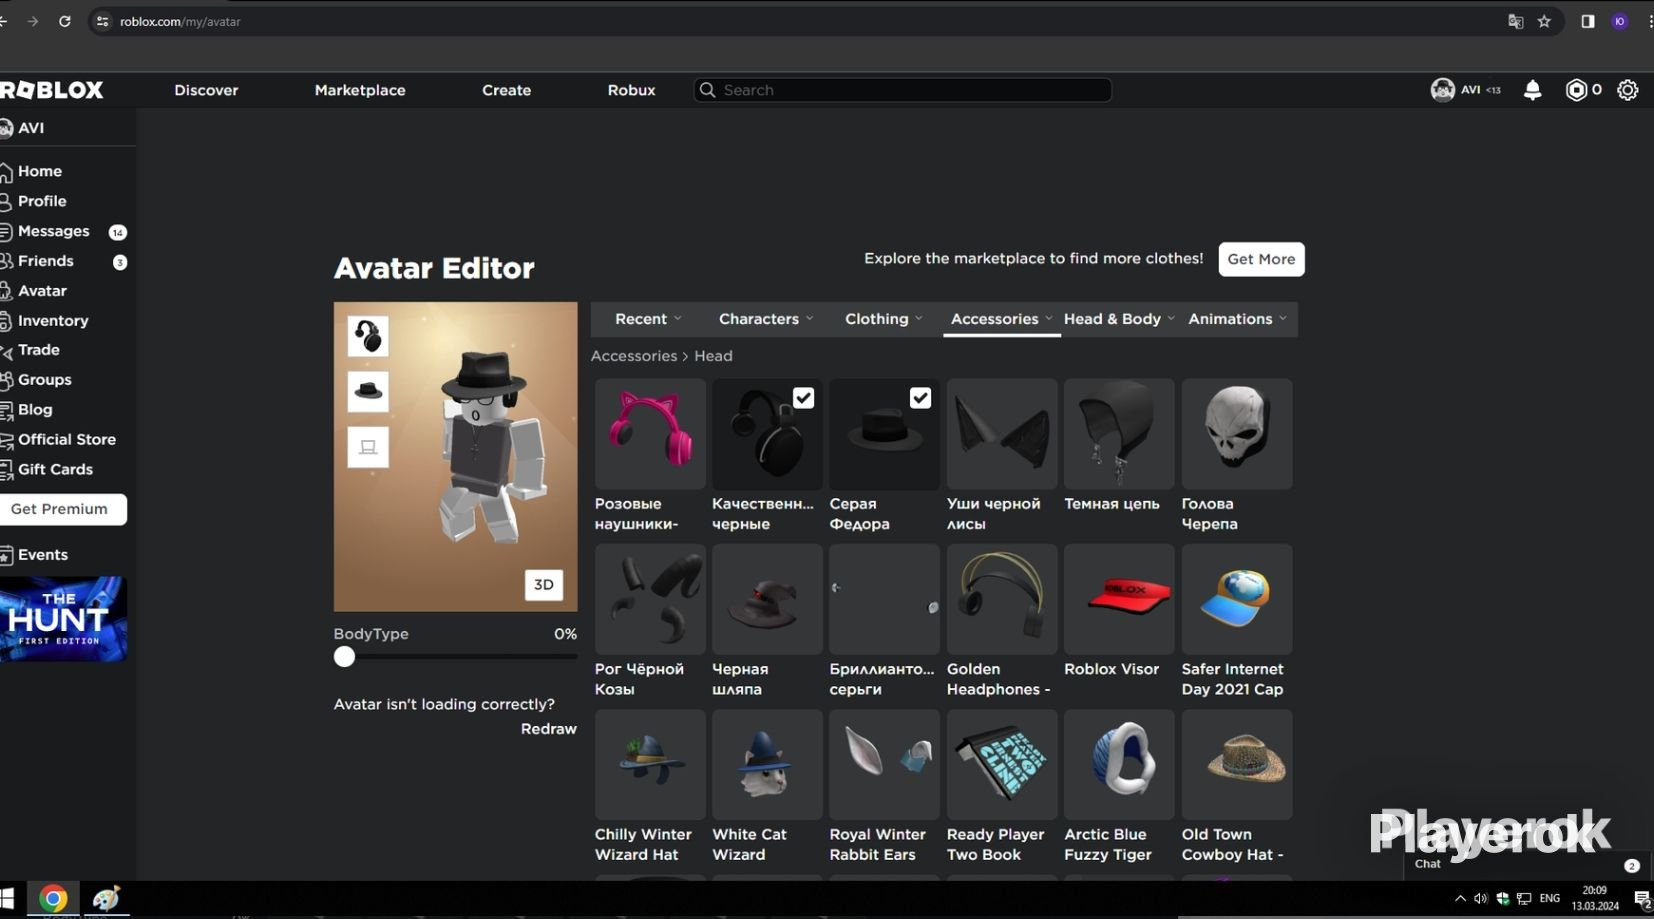Image resolution: width=1654 pixels, height=919 pixels.
Task: Unequip the Серая Федора checkbox
Action: coord(920,398)
